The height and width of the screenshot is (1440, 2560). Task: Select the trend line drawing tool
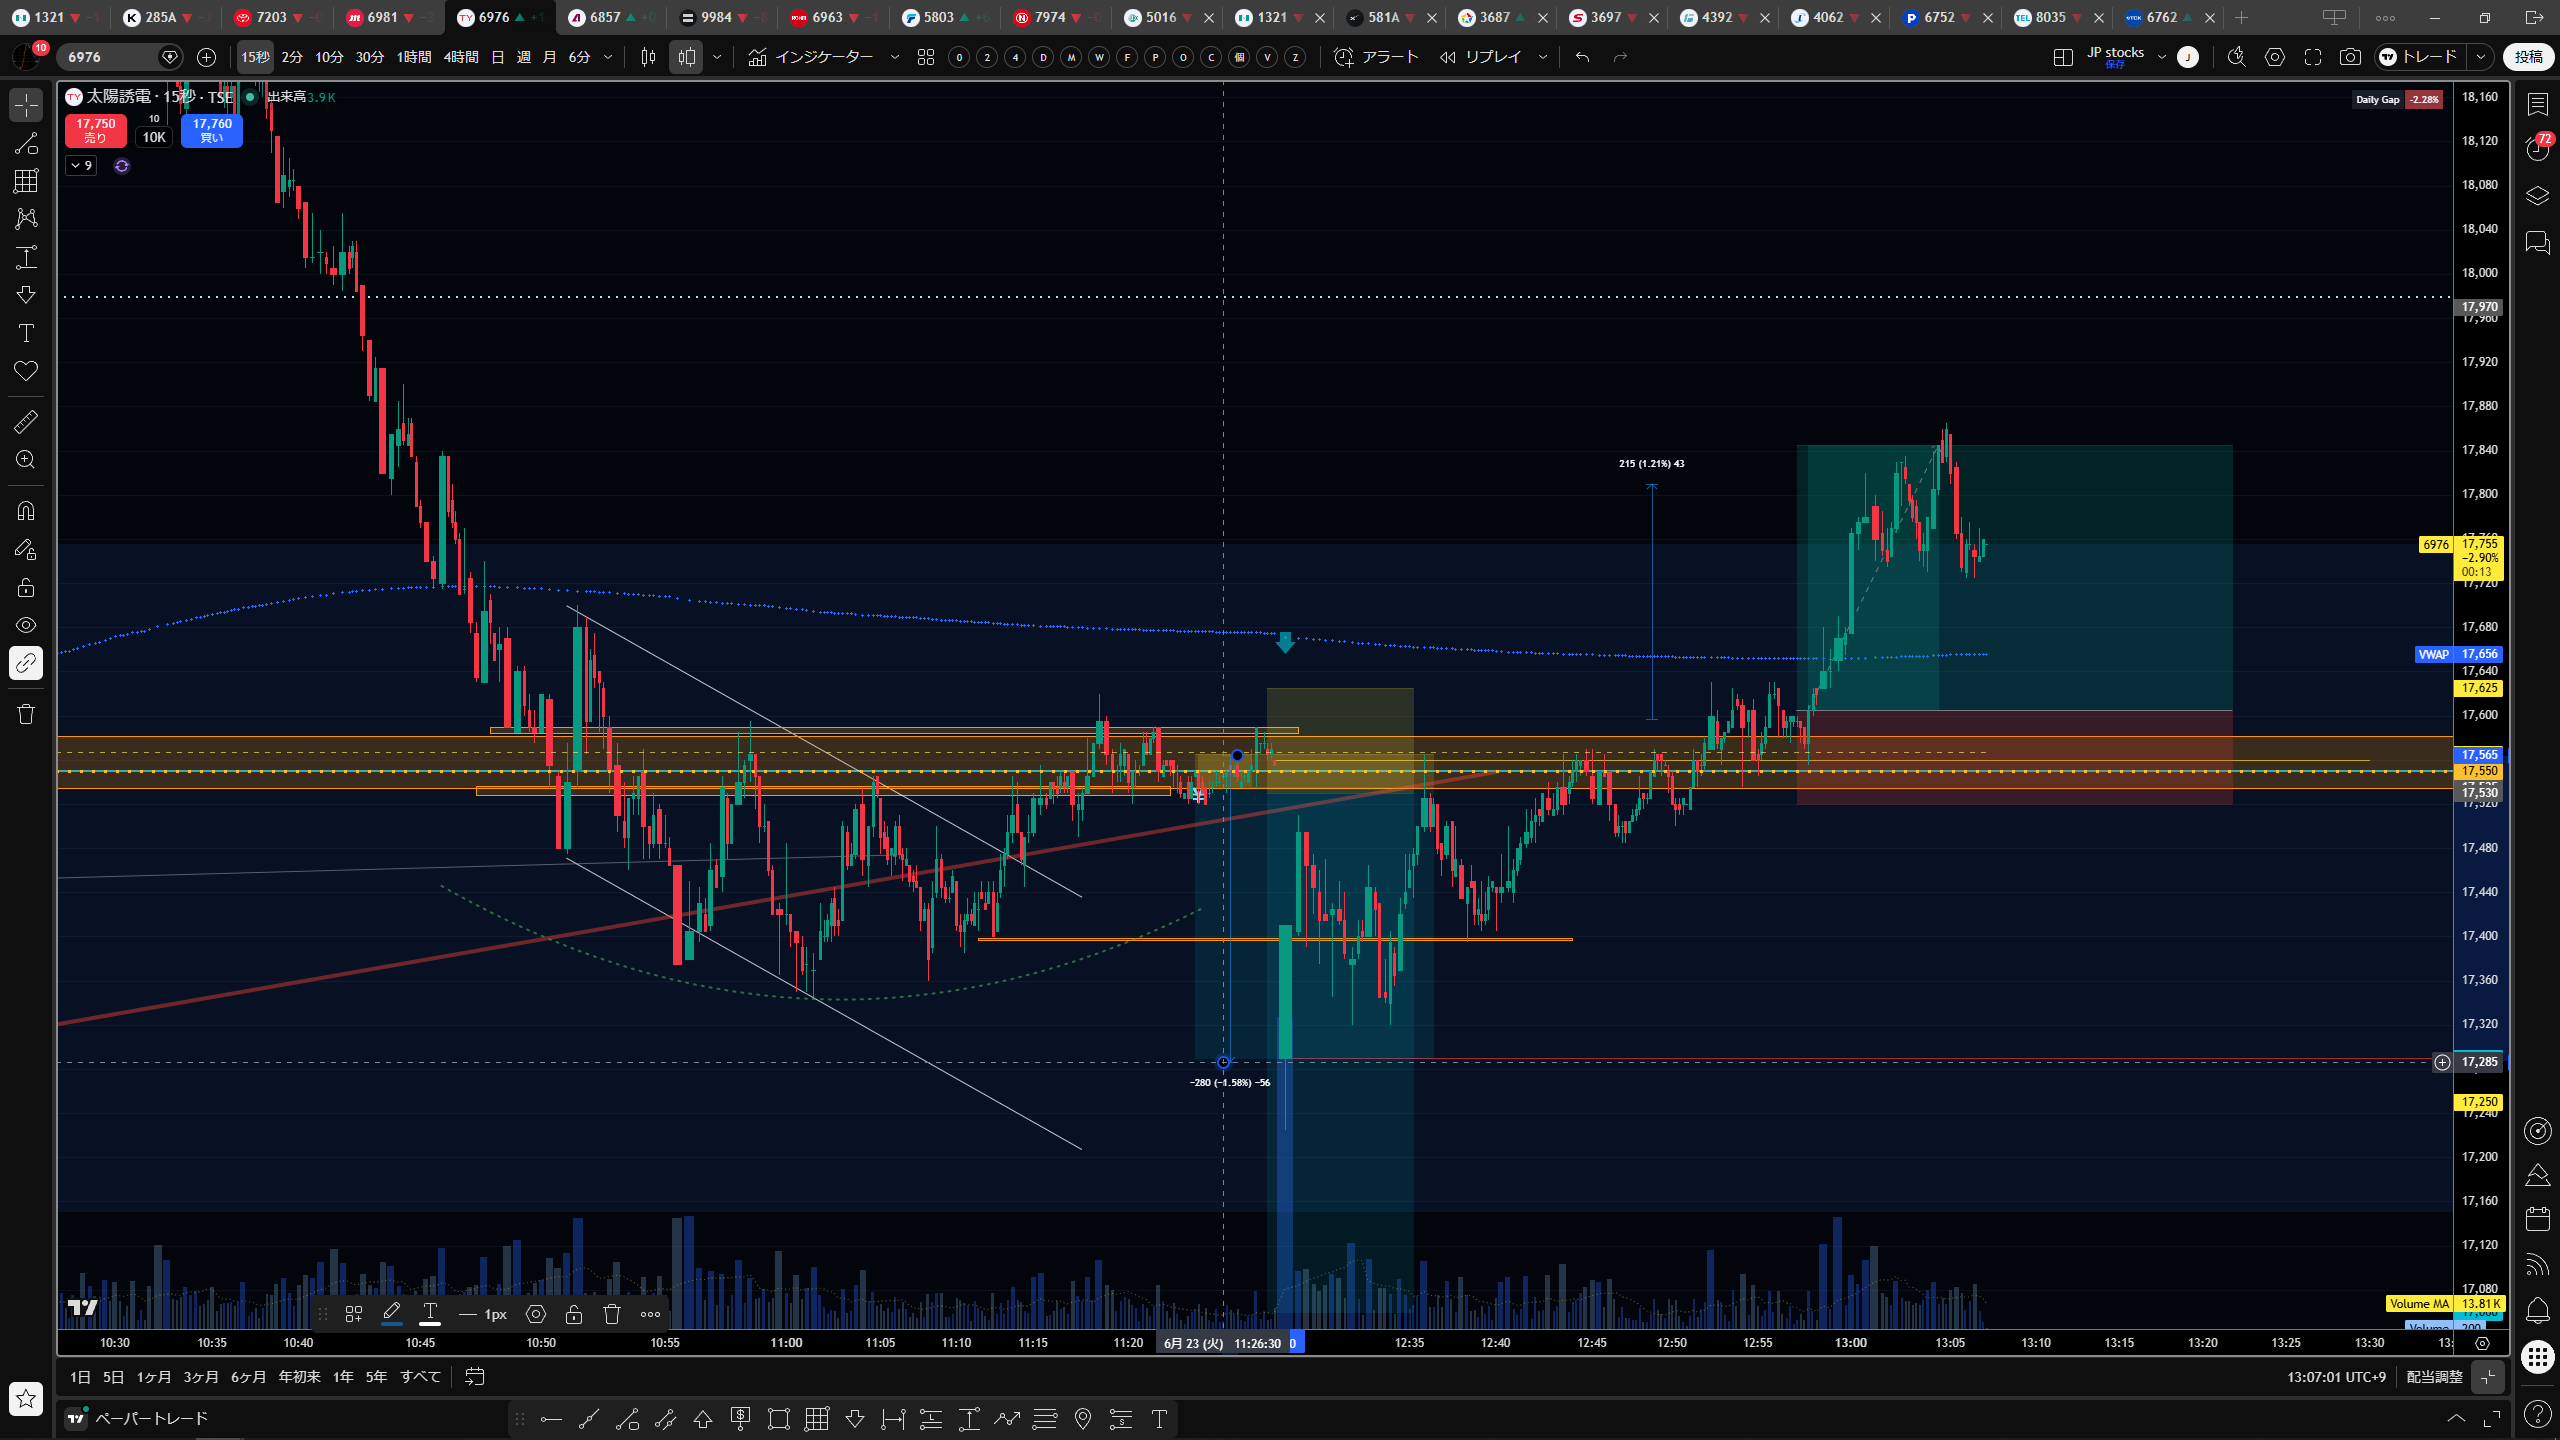click(x=26, y=143)
